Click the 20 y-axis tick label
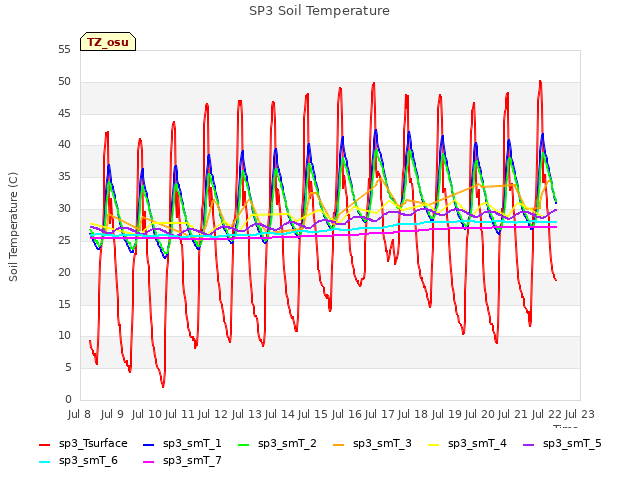 tap(64, 272)
